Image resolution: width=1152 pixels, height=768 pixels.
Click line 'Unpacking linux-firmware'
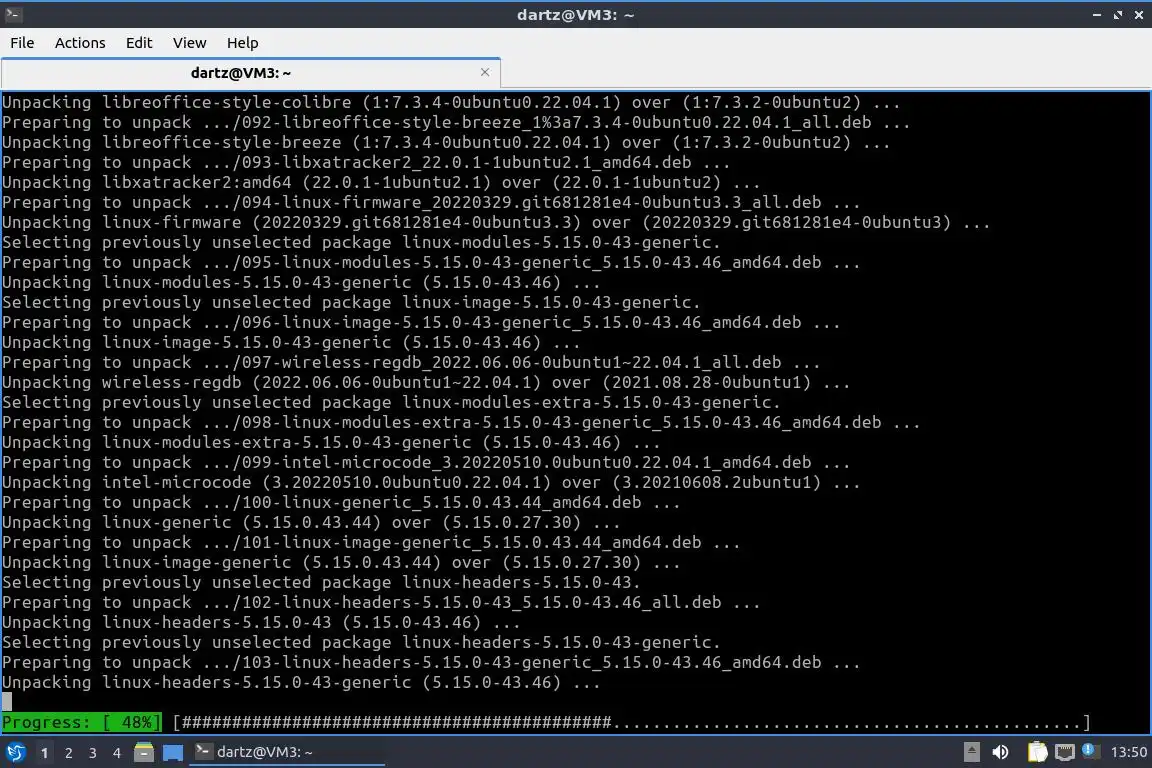[496, 222]
